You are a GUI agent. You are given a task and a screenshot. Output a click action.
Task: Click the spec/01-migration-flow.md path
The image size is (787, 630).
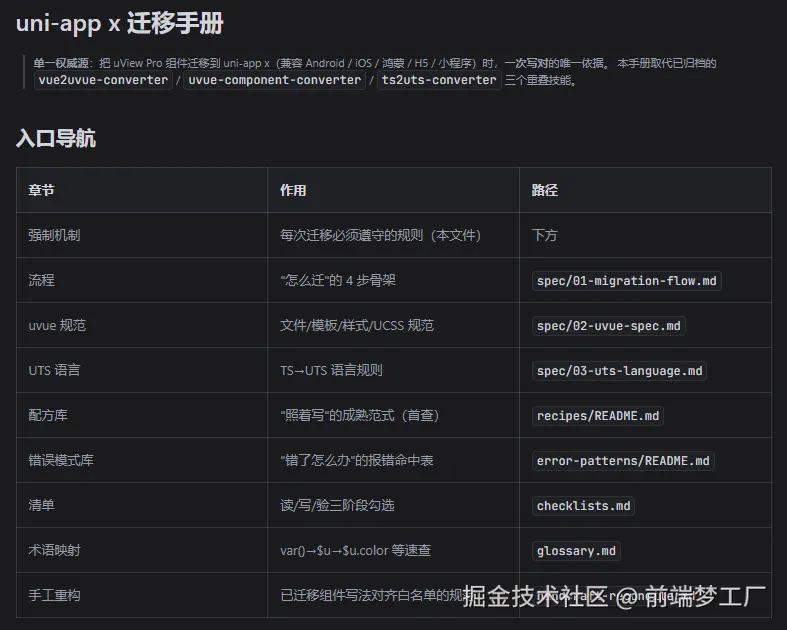click(626, 281)
